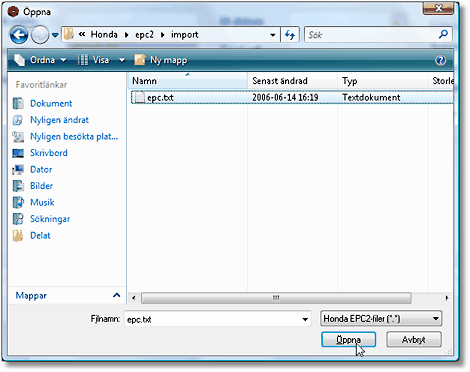Viewport: 470px width, 372px height.
Task: Select epc2 in the address path
Action: [144, 35]
